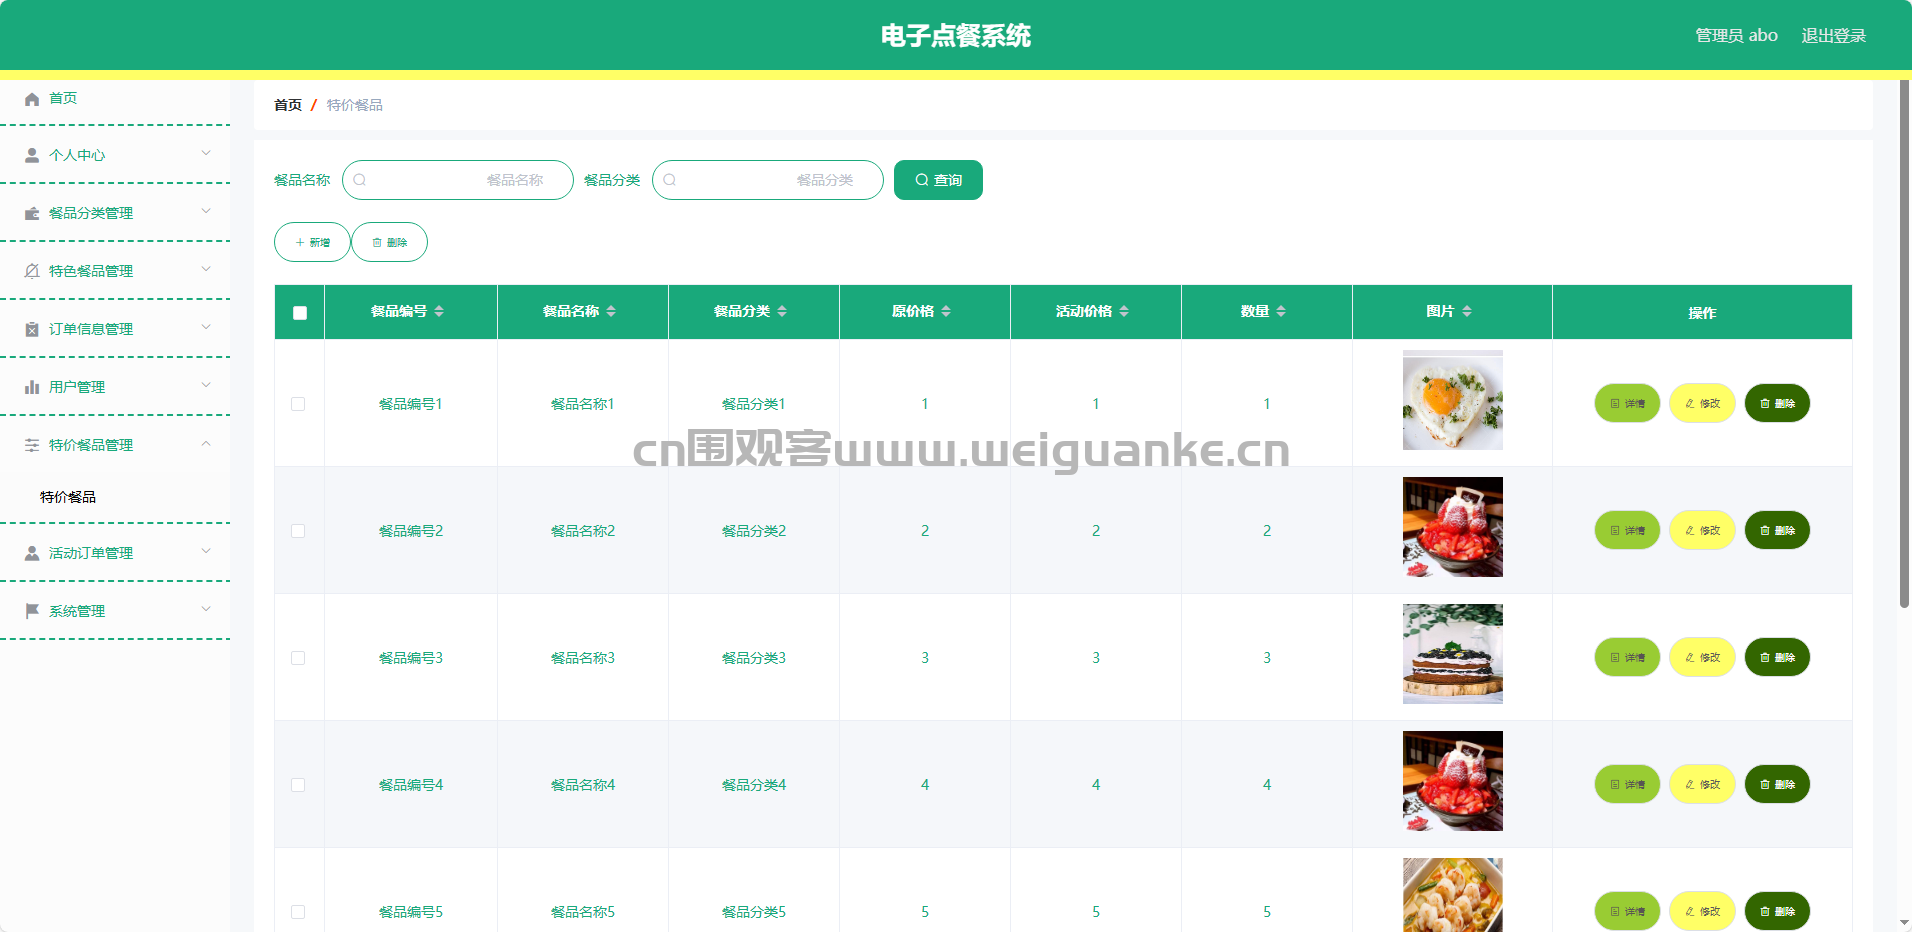
Task: Click the 订单信息管理 clipboard icon
Action: coord(32,330)
